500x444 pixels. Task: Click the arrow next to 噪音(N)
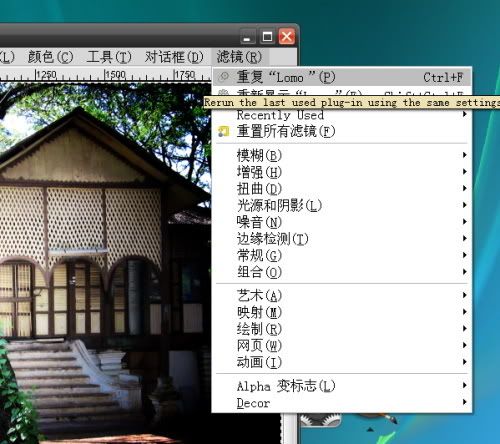click(465, 222)
